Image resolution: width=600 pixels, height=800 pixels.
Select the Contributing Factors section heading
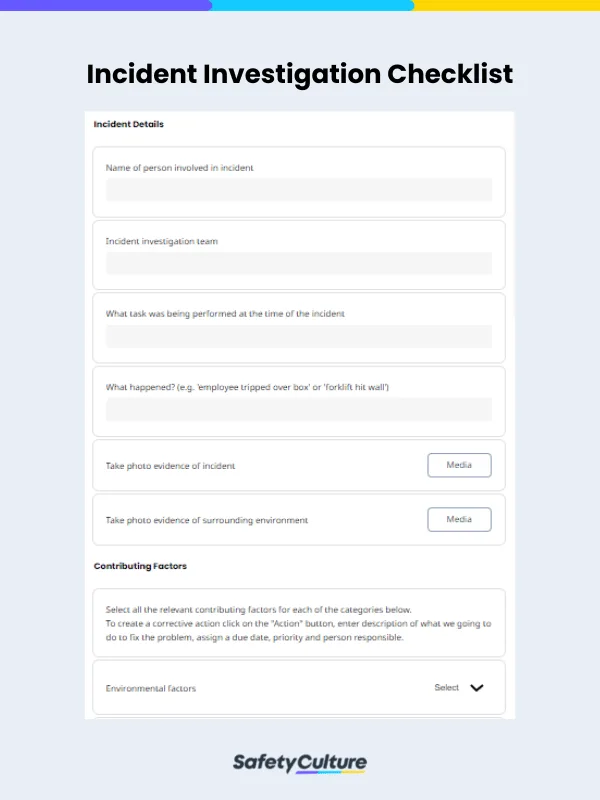140,566
